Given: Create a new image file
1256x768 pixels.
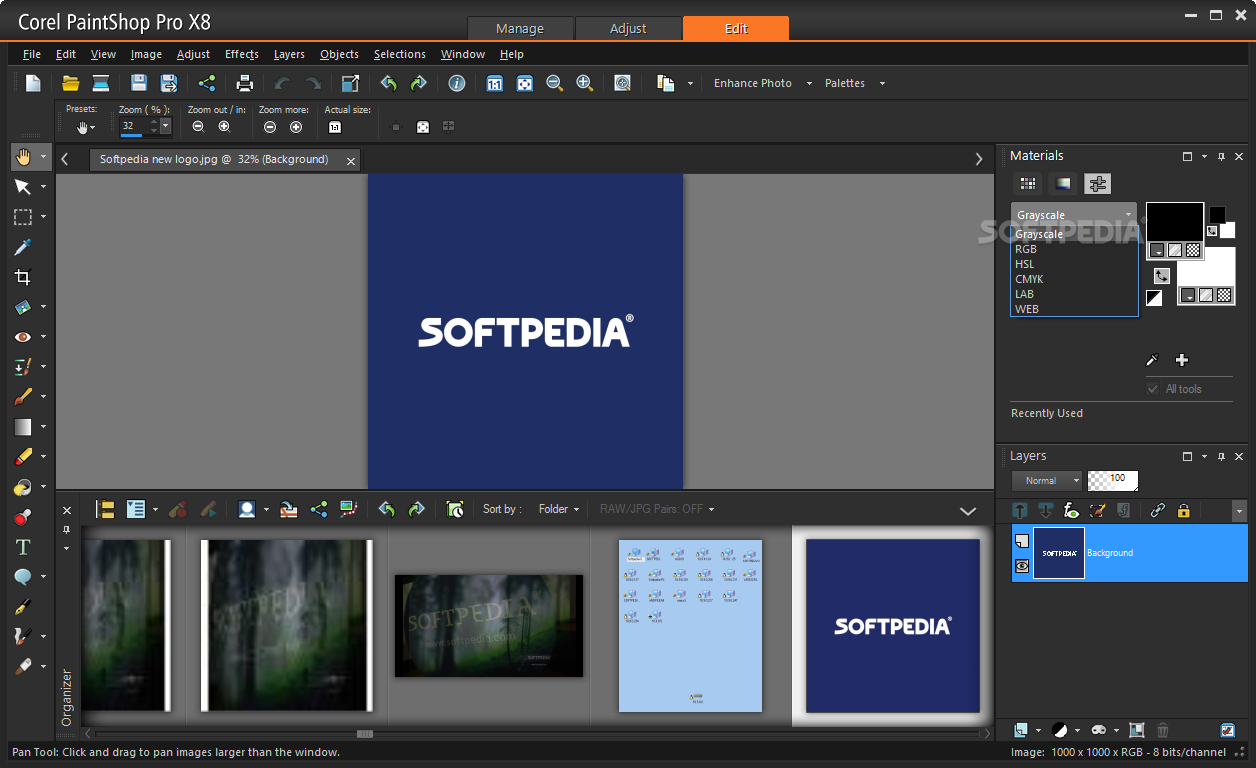Looking at the screenshot, I should tap(33, 83).
